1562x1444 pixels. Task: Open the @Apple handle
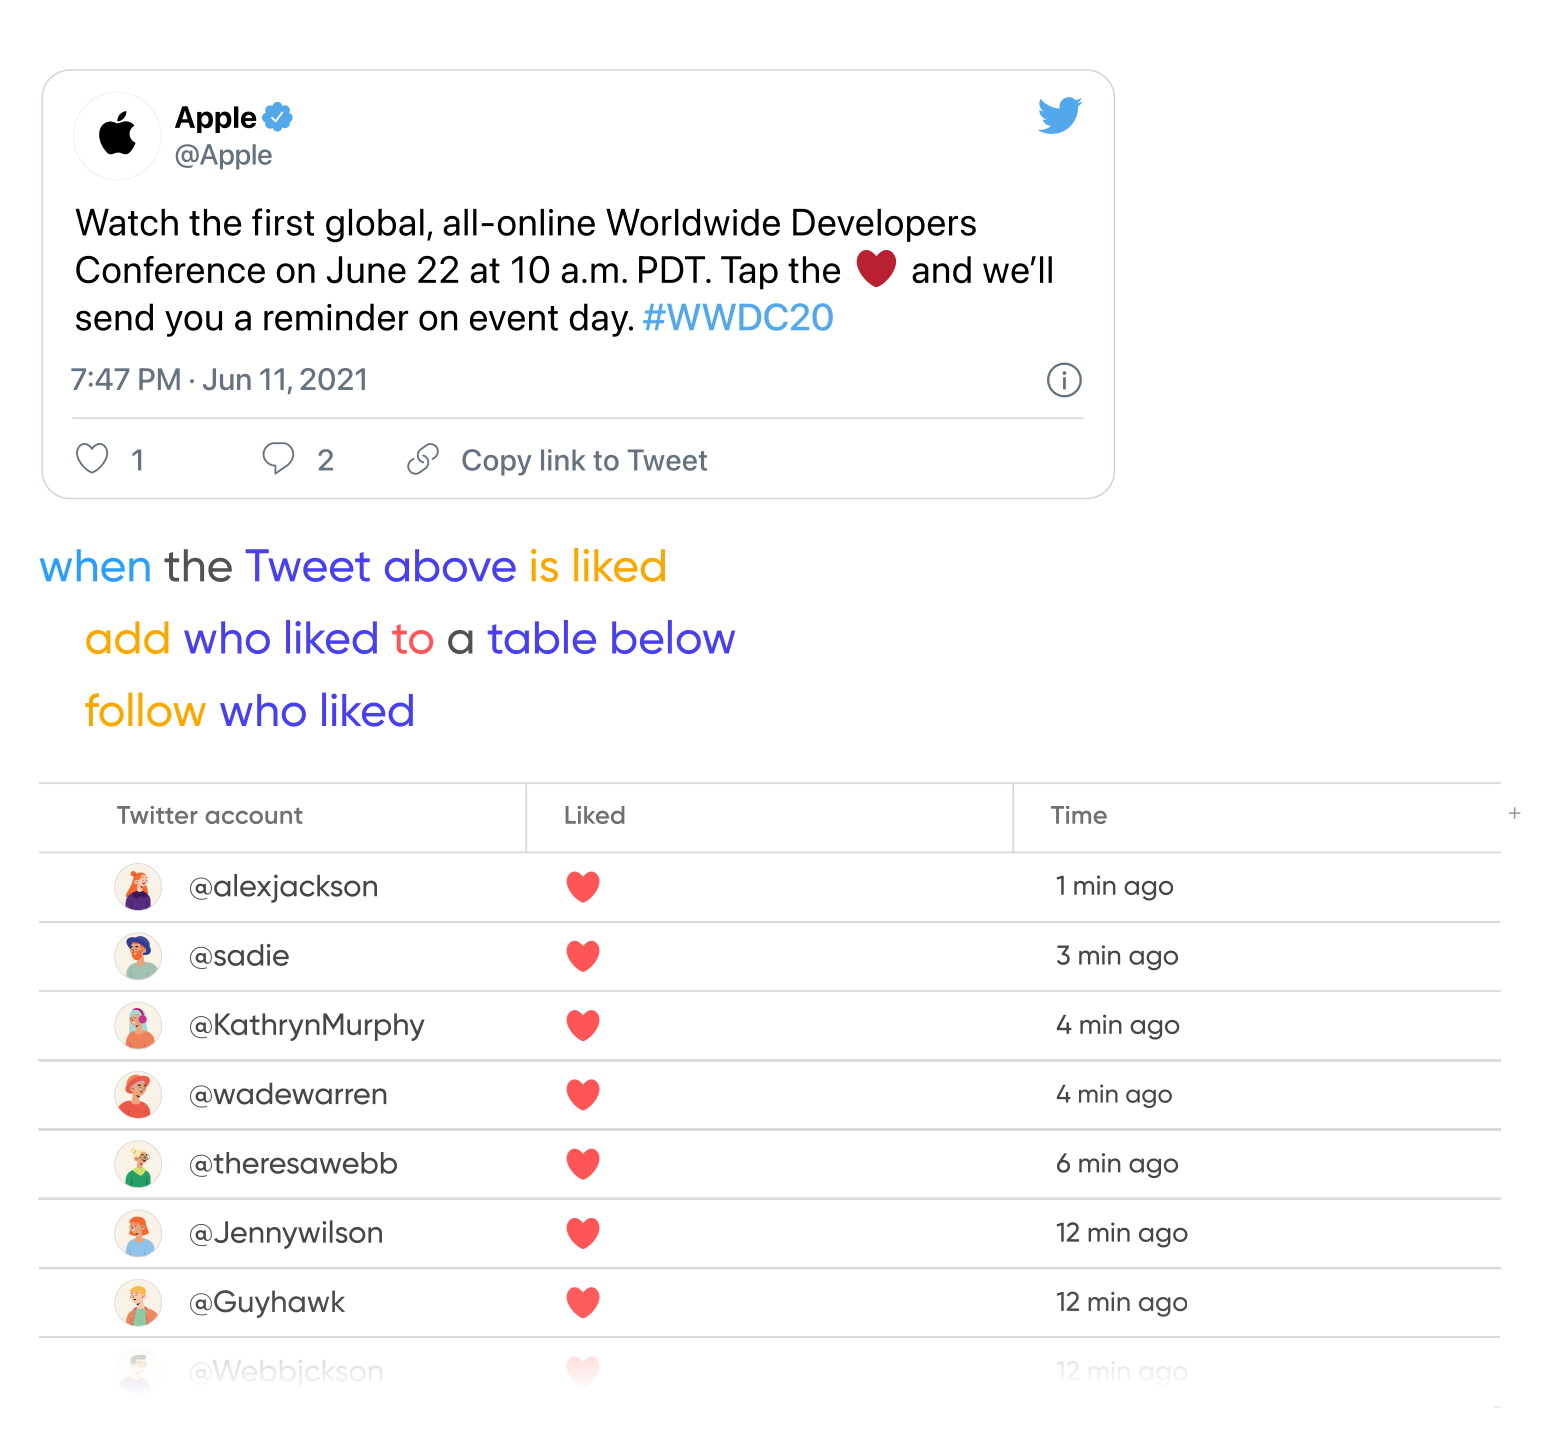click(x=223, y=156)
